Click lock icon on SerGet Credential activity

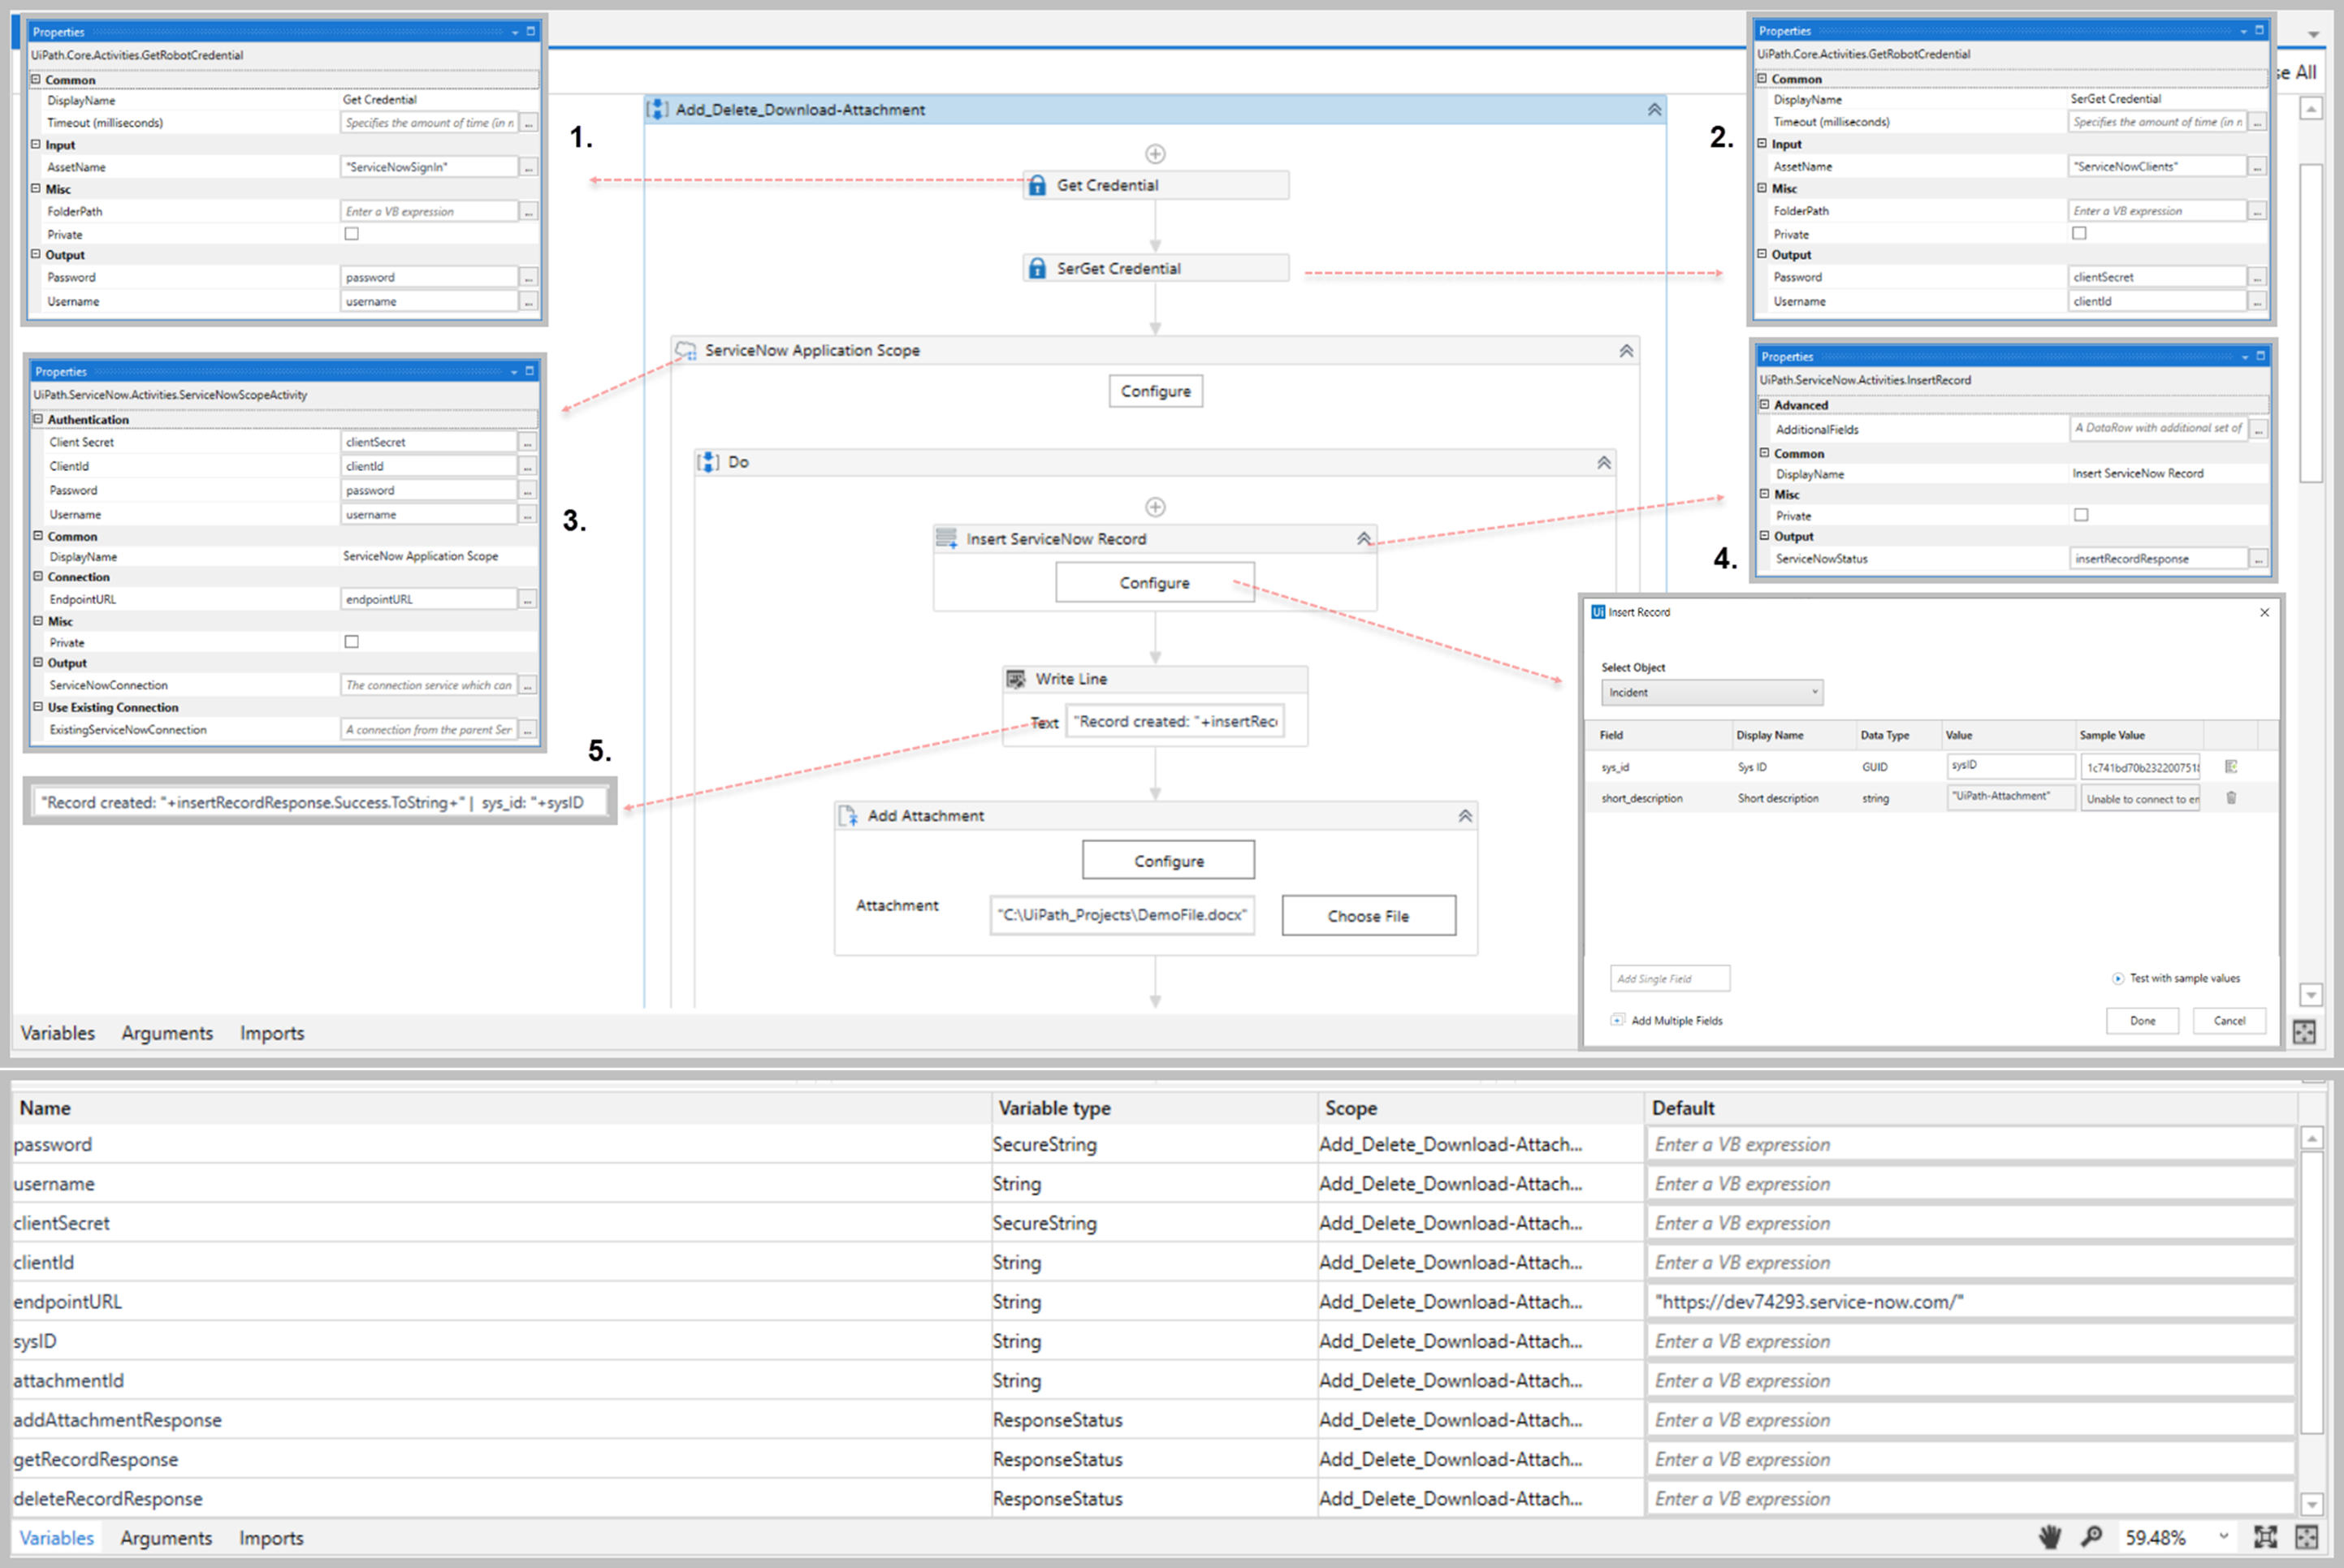click(x=1038, y=268)
